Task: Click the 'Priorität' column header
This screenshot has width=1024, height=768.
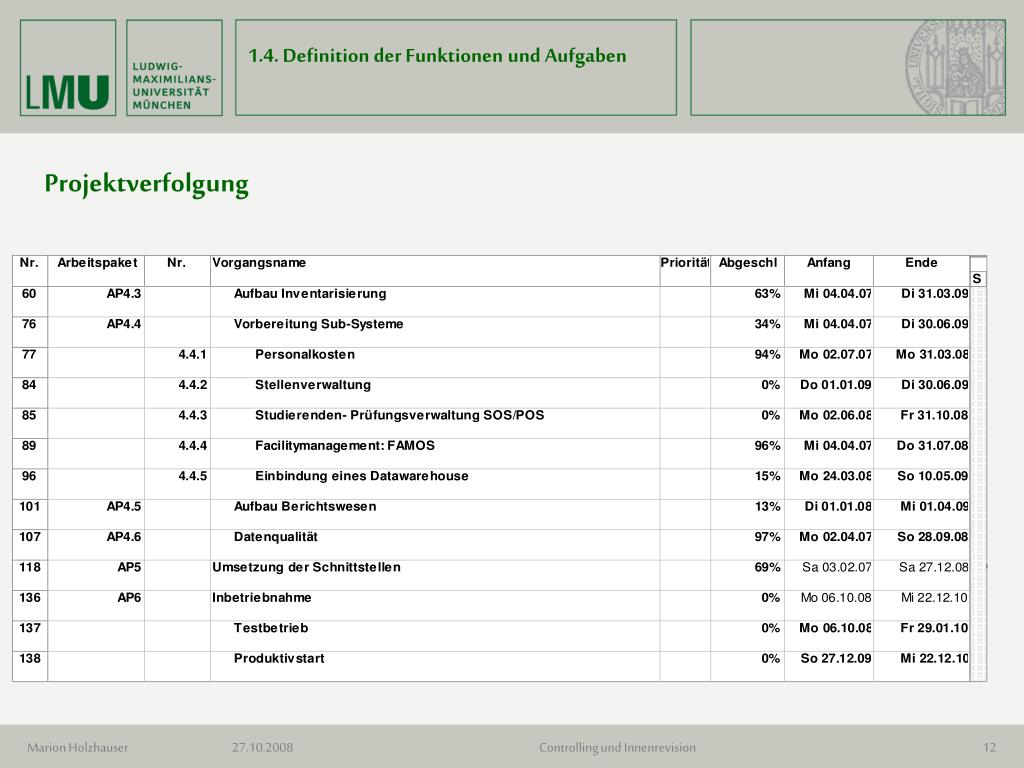Action: click(684, 263)
